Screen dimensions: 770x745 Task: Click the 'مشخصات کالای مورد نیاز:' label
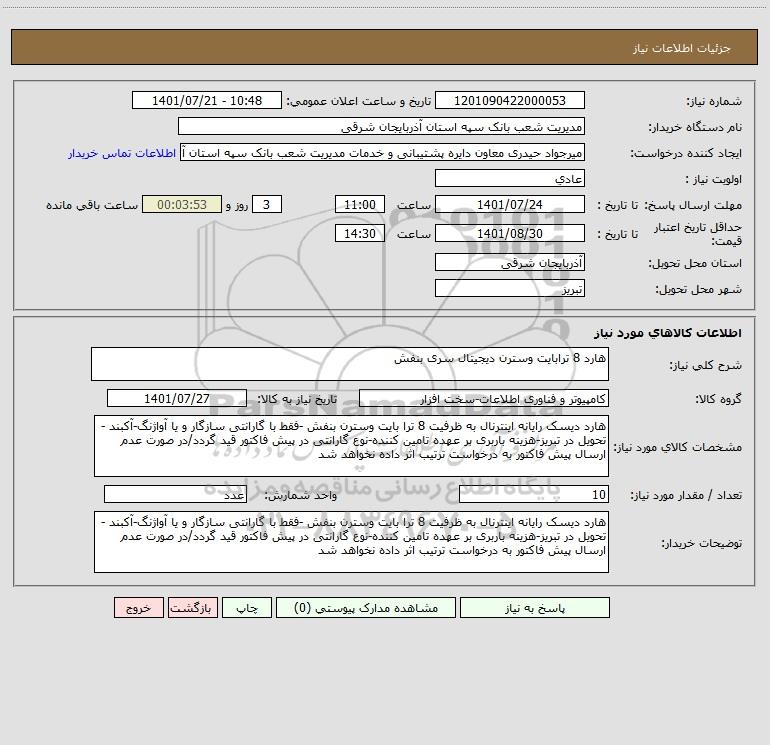[678, 447]
